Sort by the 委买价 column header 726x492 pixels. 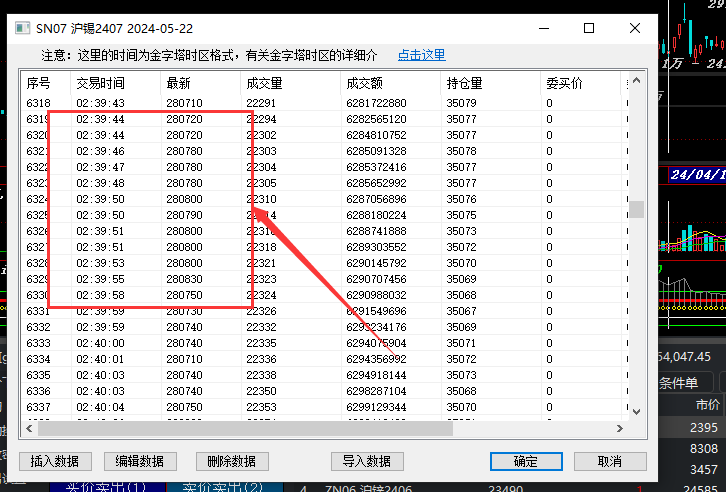(x=580, y=83)
